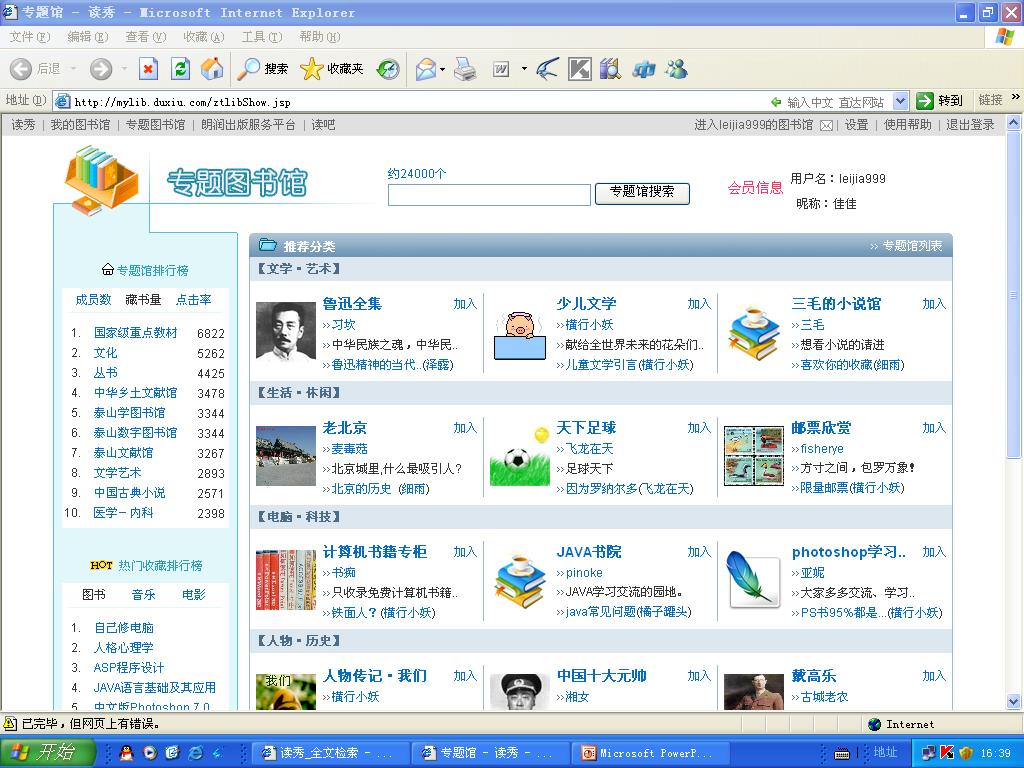Click the page vertical scrollbar thumb

pos(1014,294)
